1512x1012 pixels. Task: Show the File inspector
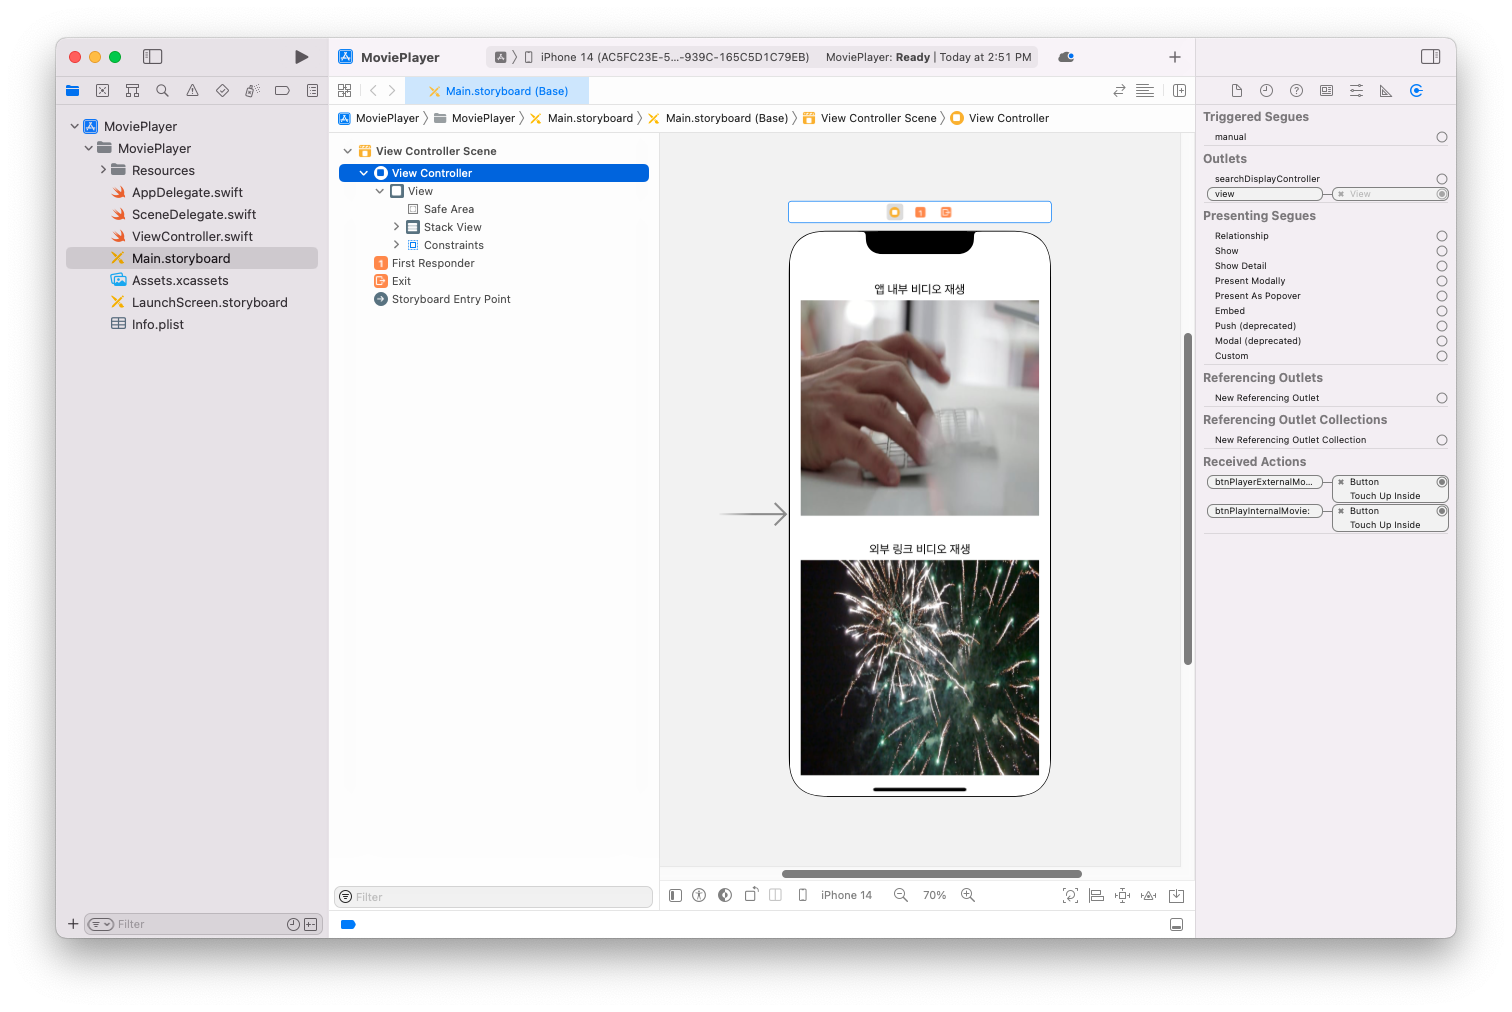pos(1237,91)
